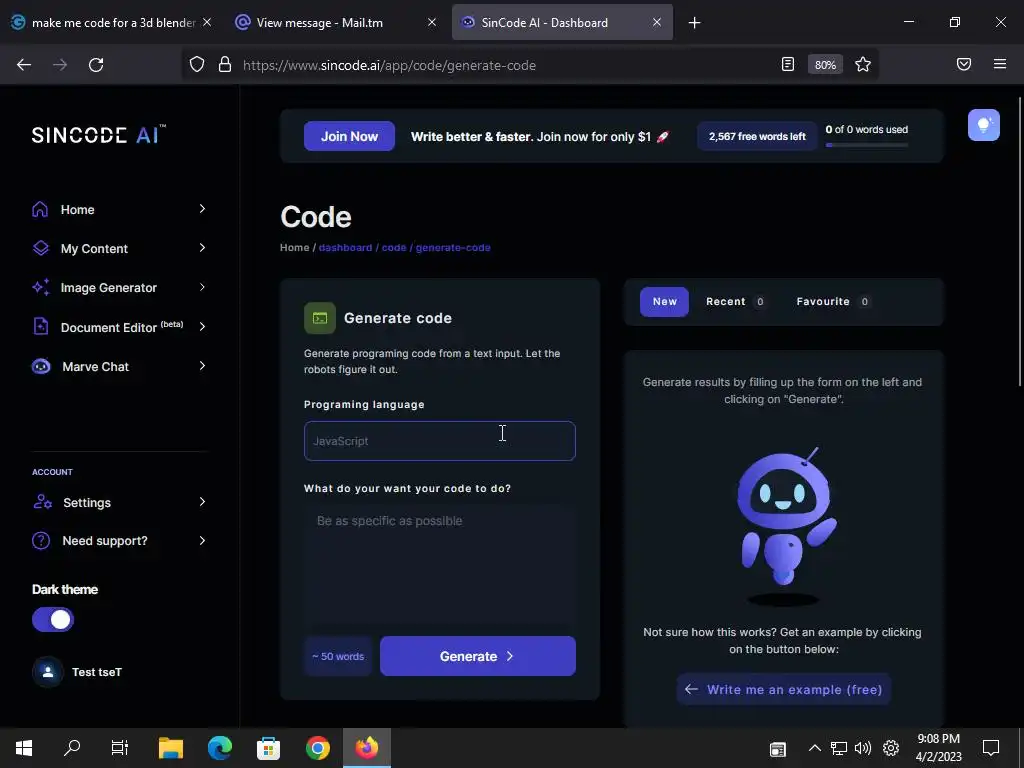1024x768 pixels.
Task: Click the Join Now button
Action: 349,136
